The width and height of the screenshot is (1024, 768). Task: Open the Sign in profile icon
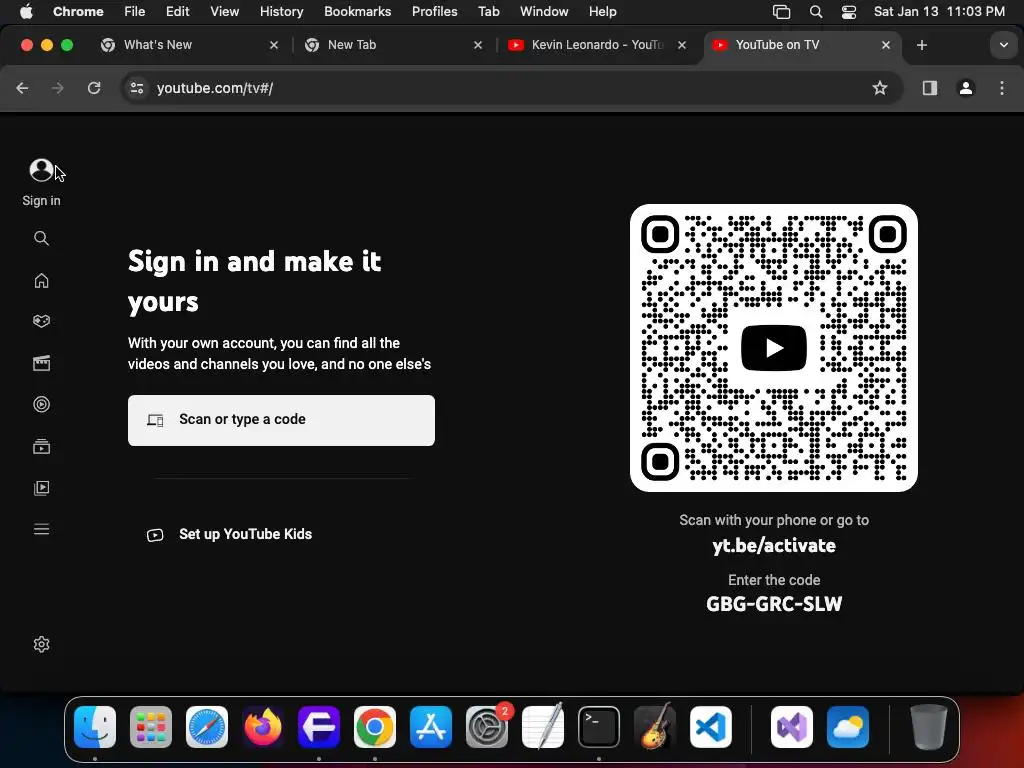pos(41,170)
